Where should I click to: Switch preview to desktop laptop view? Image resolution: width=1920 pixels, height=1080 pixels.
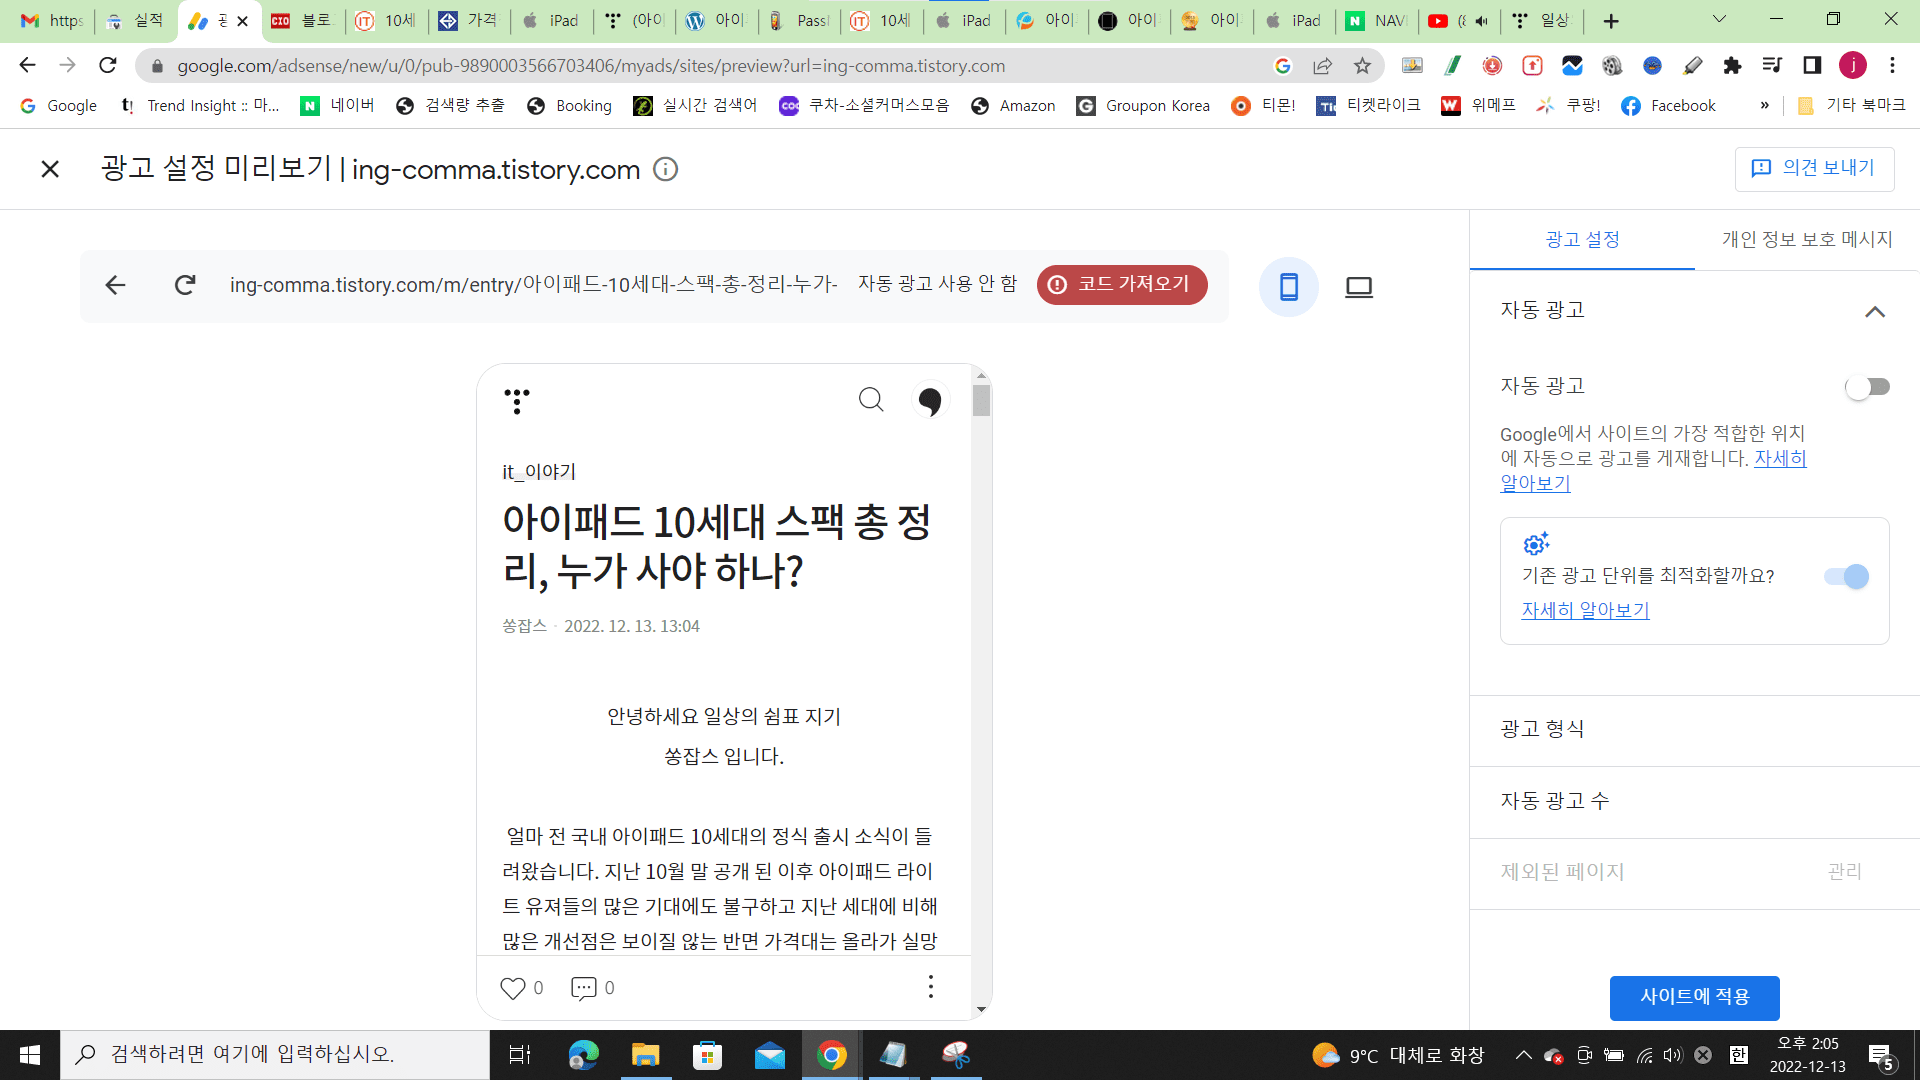coord(1359,287)
